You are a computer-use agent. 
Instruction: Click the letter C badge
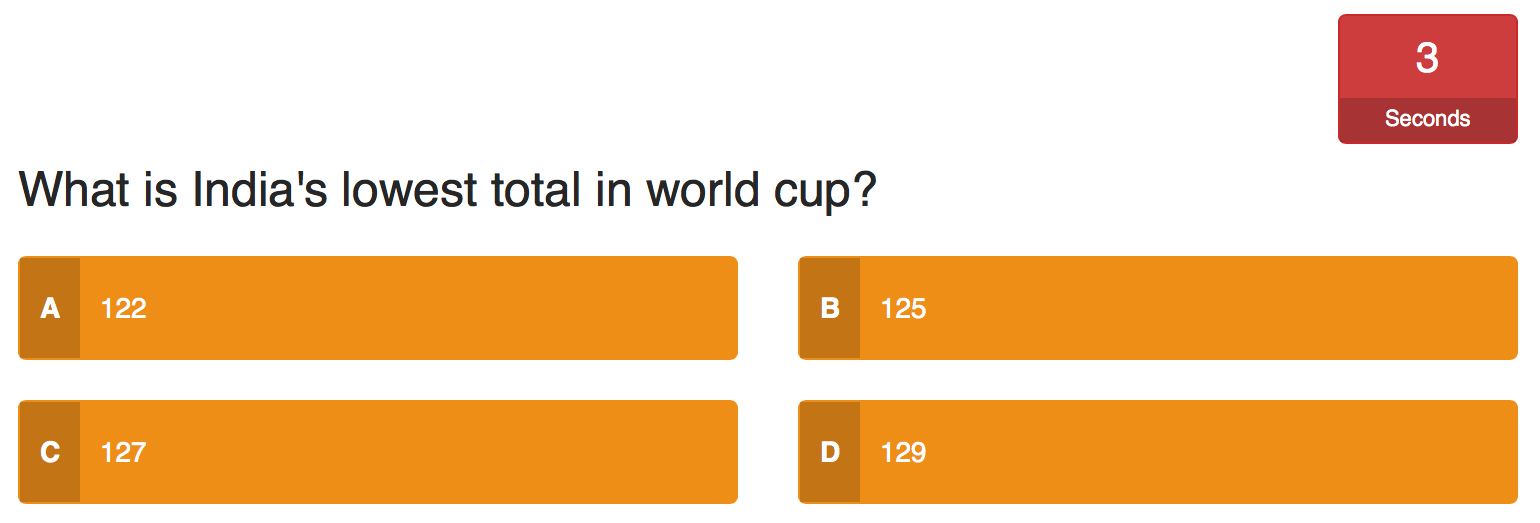pyautogui.click(x=49, y=452)
